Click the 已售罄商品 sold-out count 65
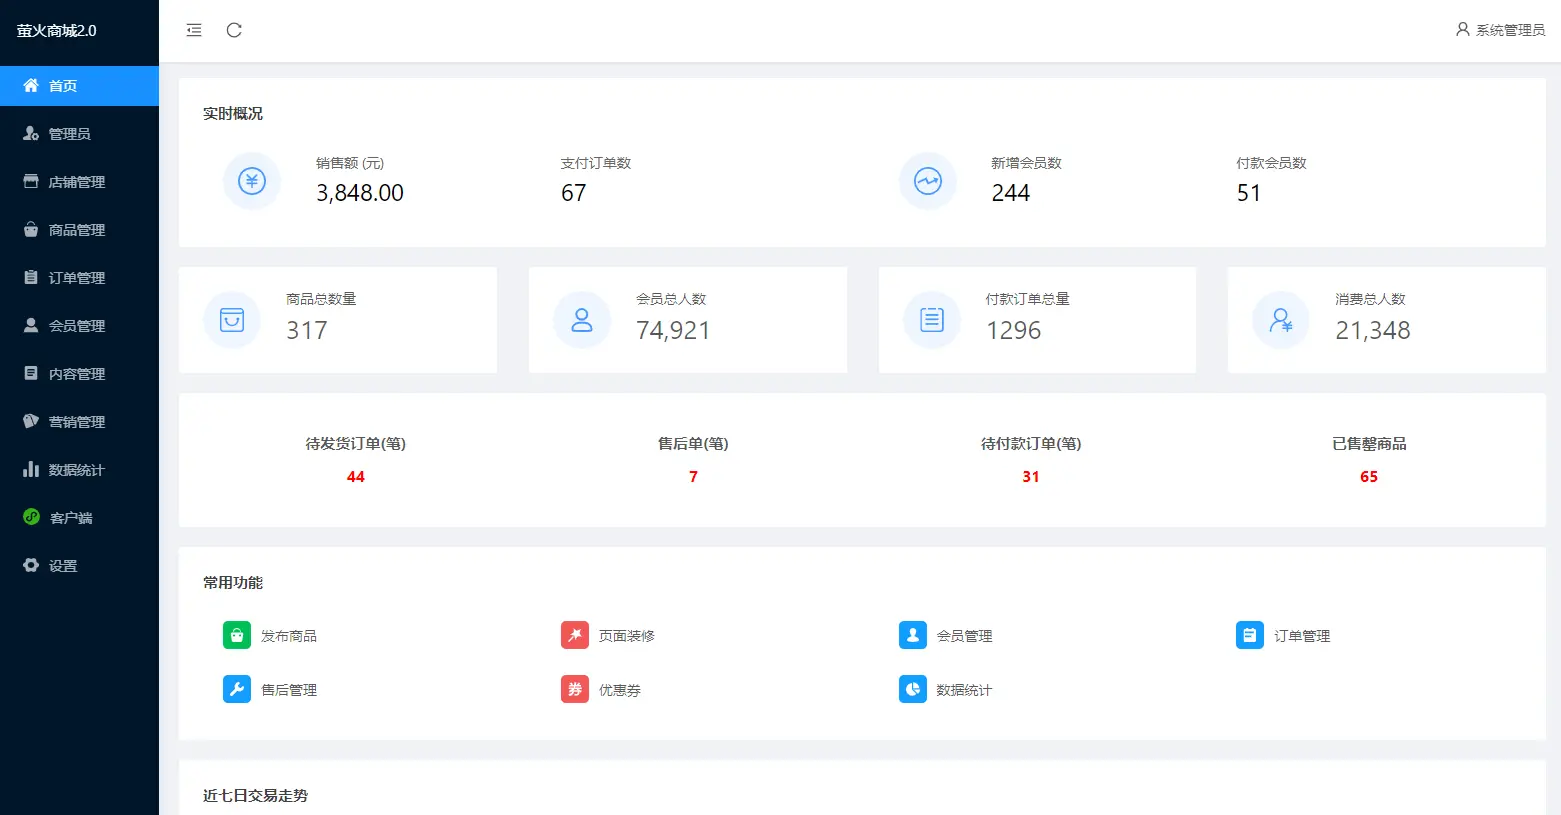Image resolution: width=1561 pixels, height=815 pixels. tap(1368, 477)
